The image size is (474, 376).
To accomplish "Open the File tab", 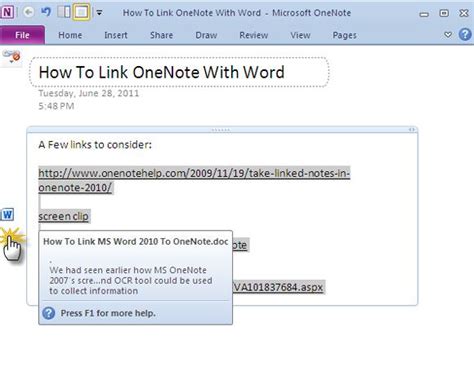I will tap(22, 35).
